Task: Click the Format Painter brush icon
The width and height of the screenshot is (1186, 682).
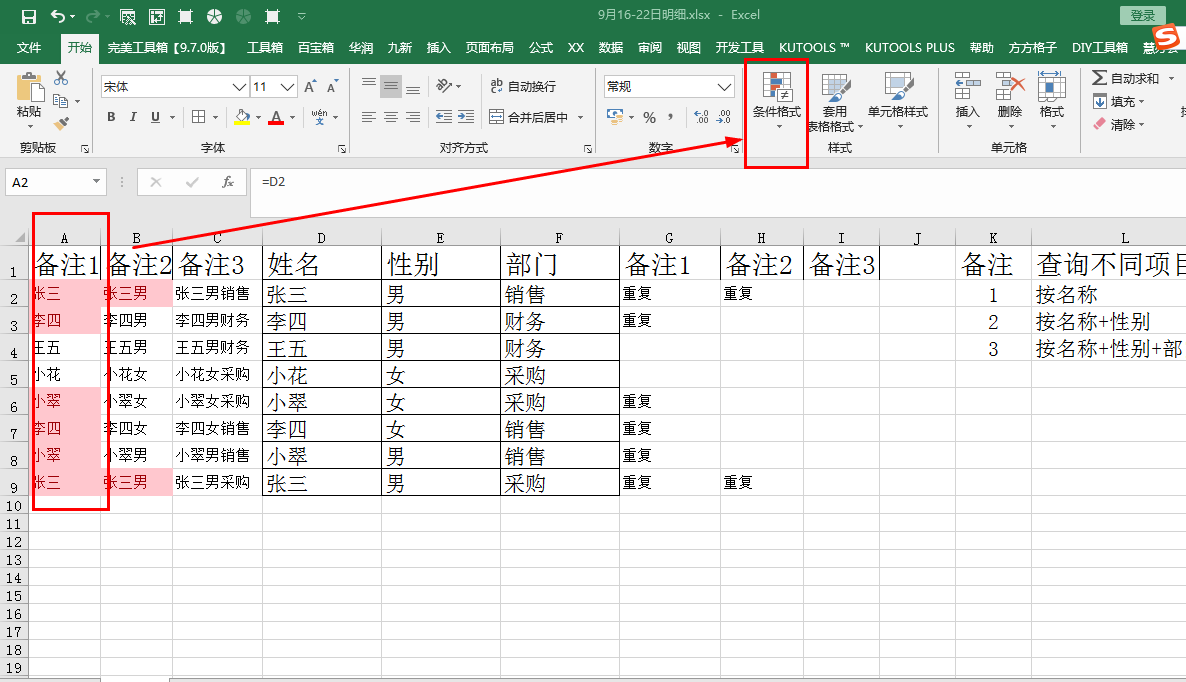Action: click(x=61, y=124)
